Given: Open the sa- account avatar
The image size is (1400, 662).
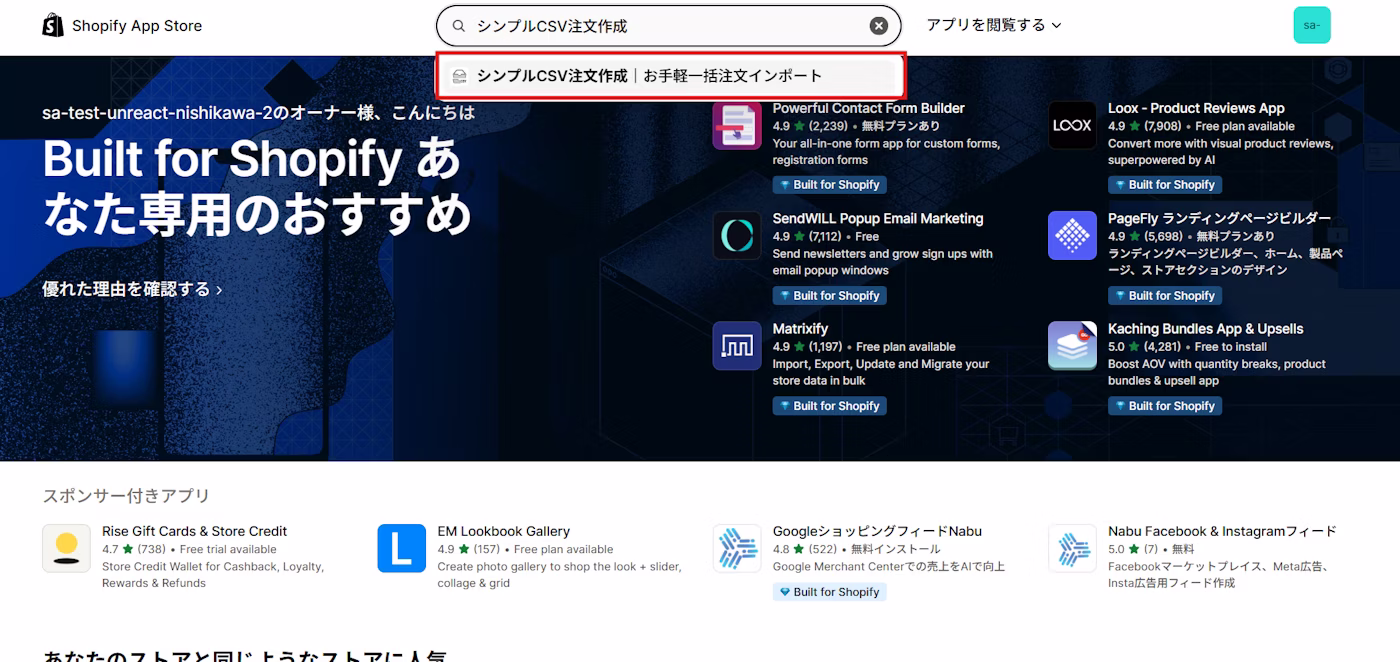Looking at the screenshot, I should (x=1311, y=26).
